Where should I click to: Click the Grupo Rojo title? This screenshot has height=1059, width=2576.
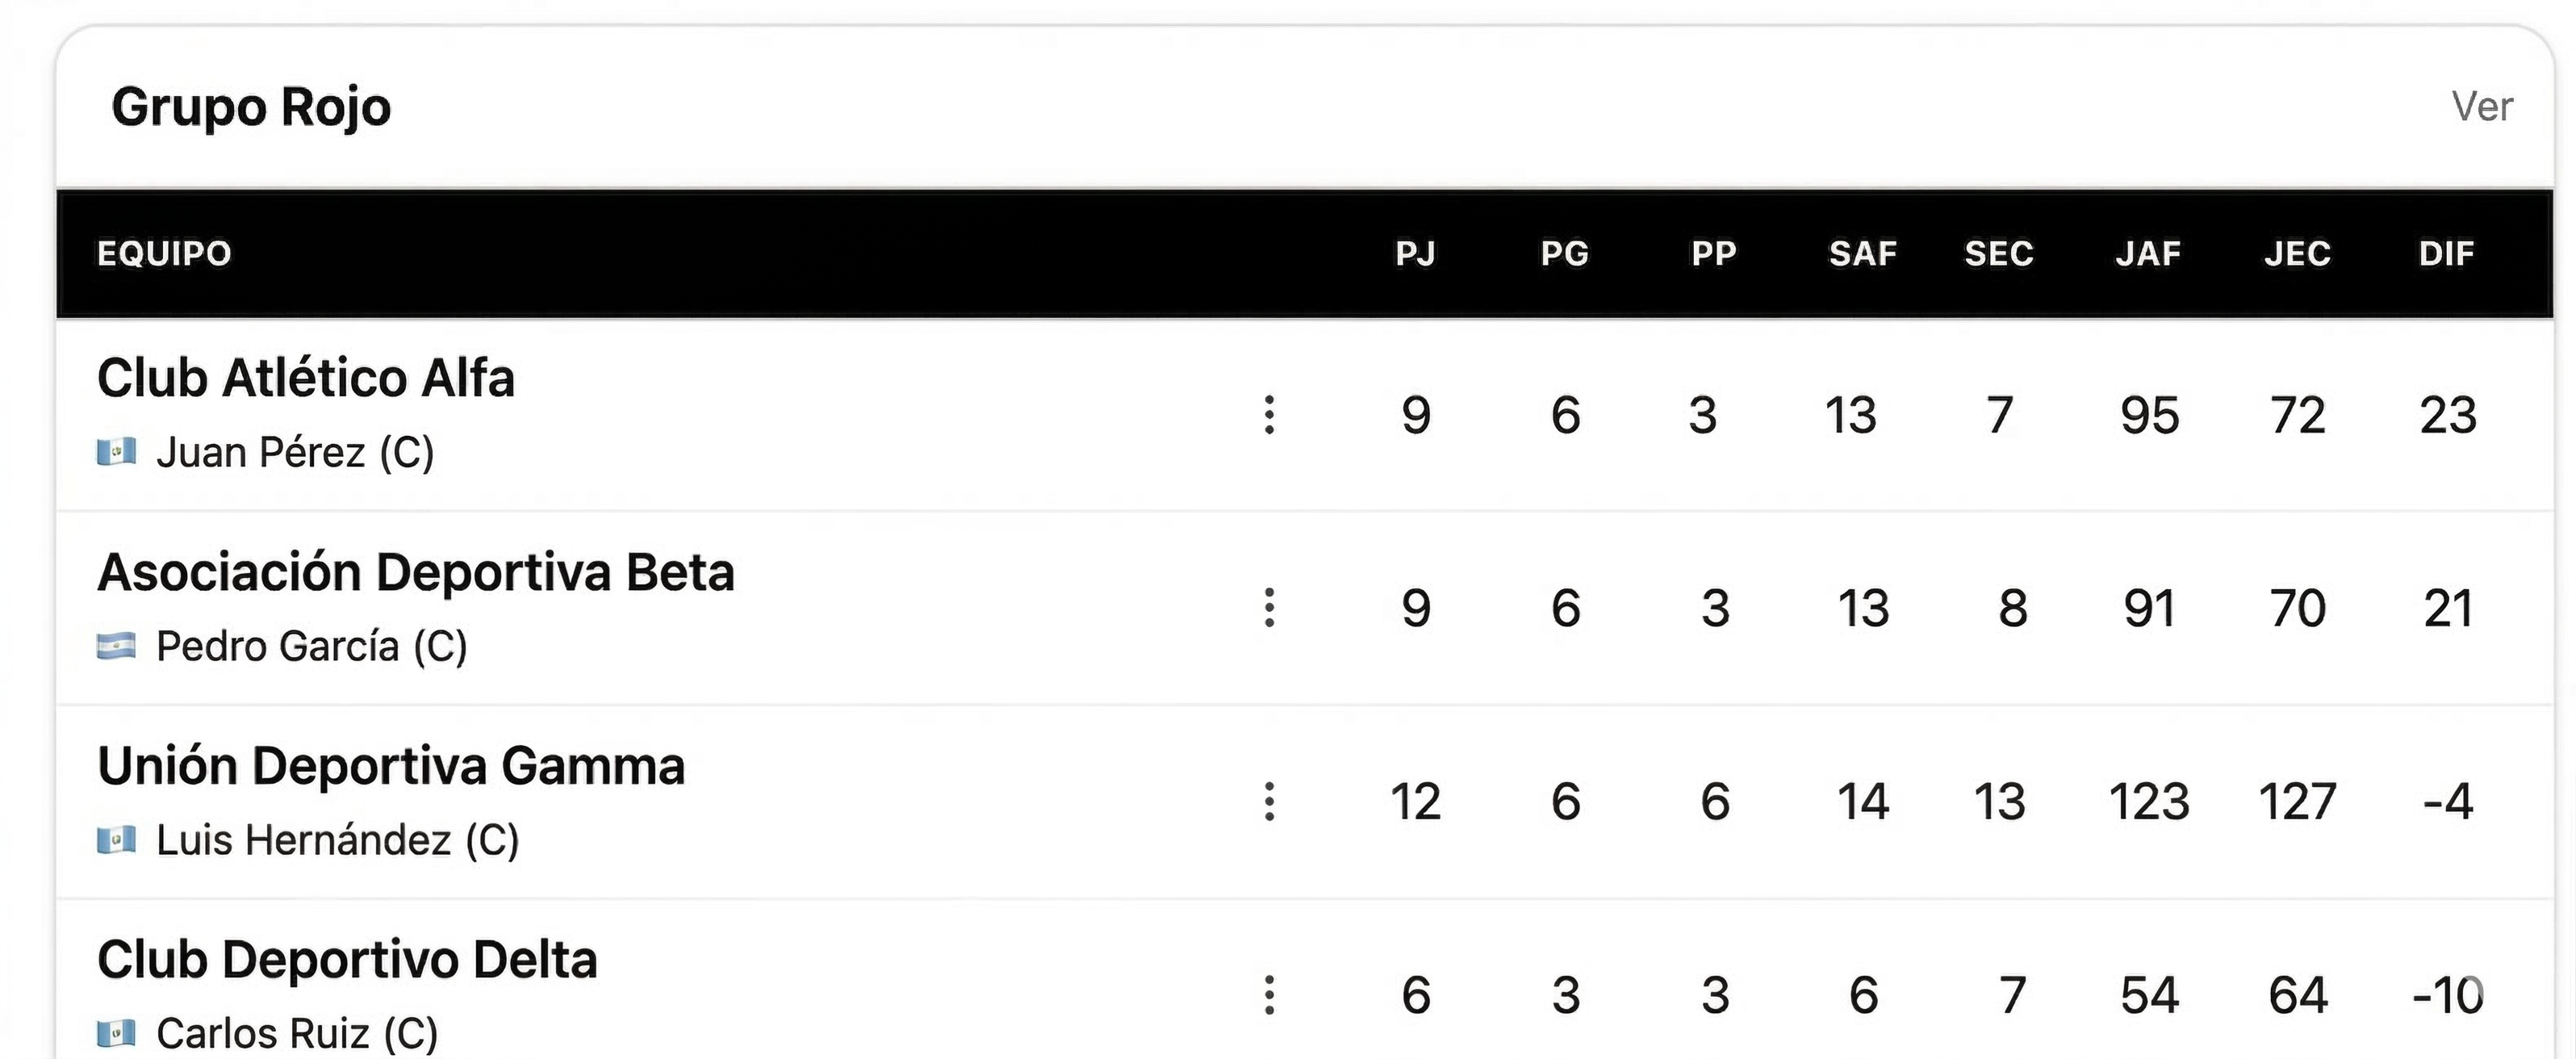point(251,105)
